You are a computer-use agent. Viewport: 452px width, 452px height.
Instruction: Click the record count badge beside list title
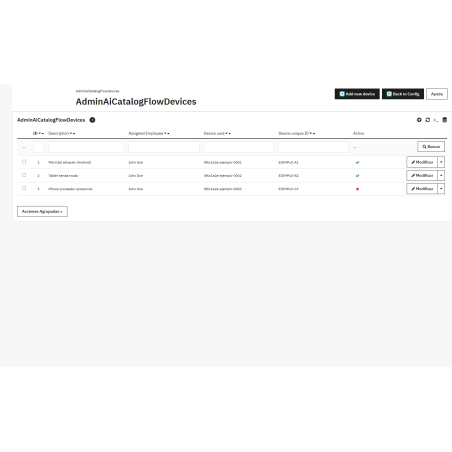click(x=92, y=120)
